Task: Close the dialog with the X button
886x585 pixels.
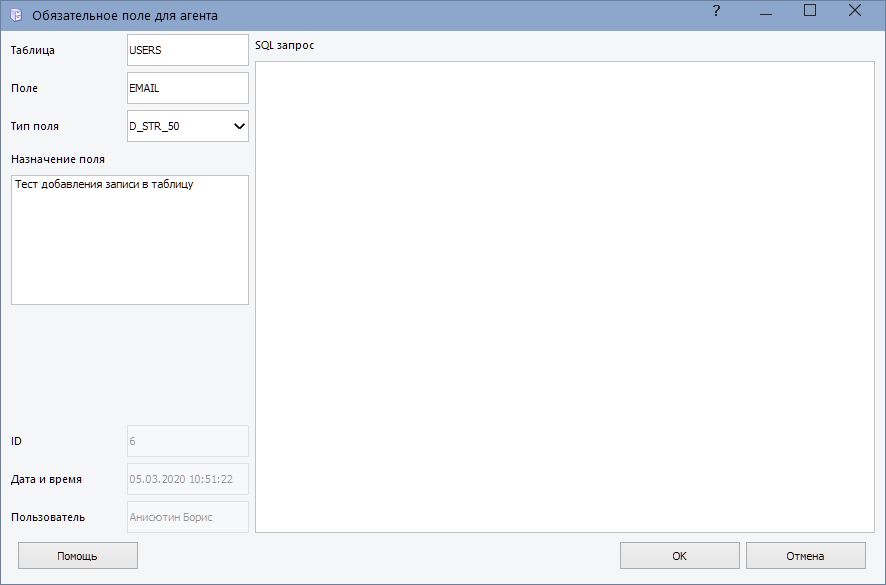Action: [x=855, y=11]
